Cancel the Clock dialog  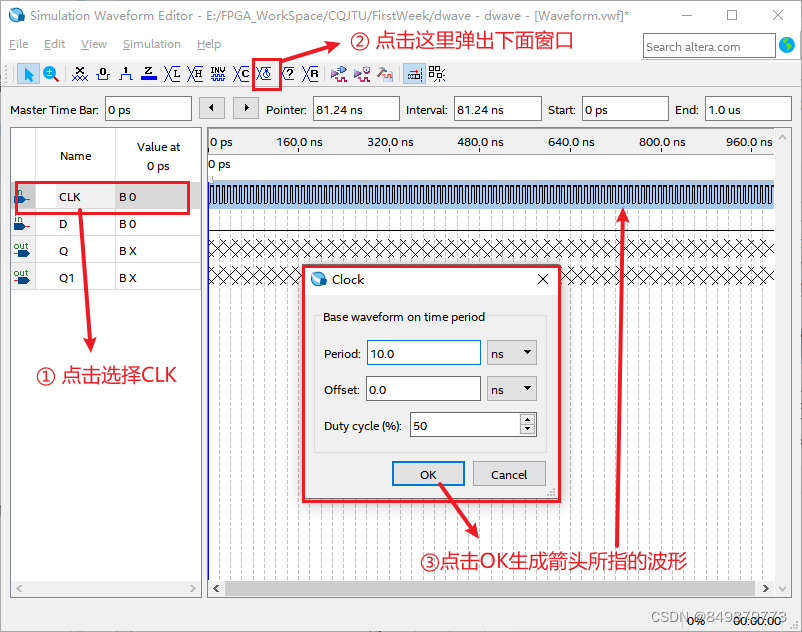click(509, 474)
